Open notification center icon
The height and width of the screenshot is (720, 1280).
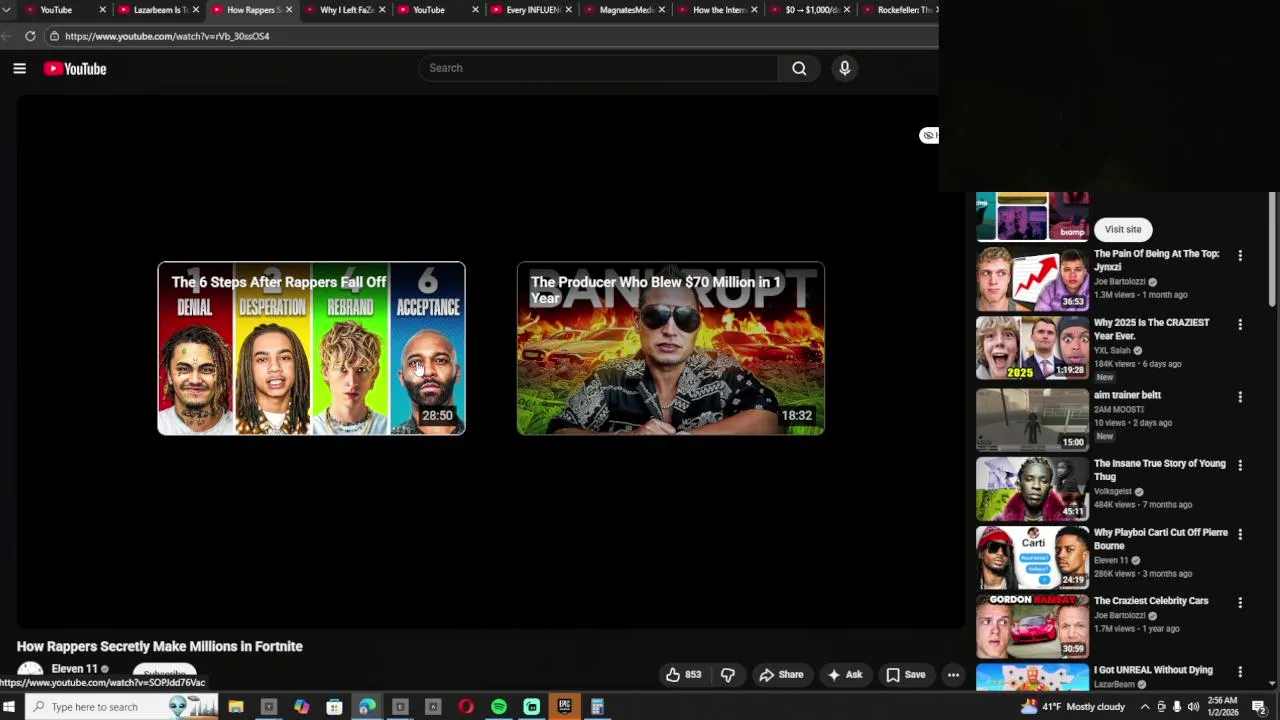[x=1259, y=707]
